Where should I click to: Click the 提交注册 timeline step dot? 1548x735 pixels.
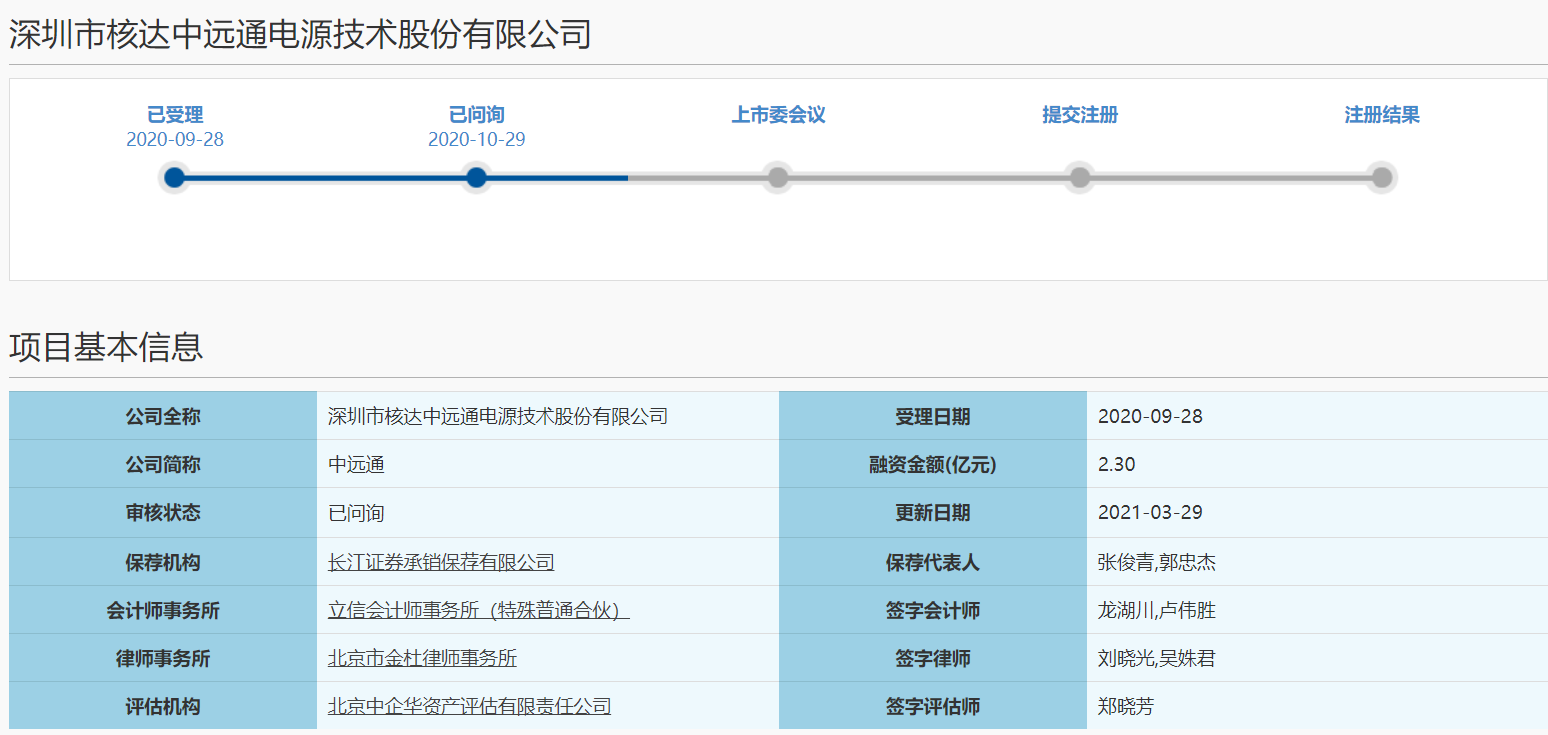pos(1080,178)
